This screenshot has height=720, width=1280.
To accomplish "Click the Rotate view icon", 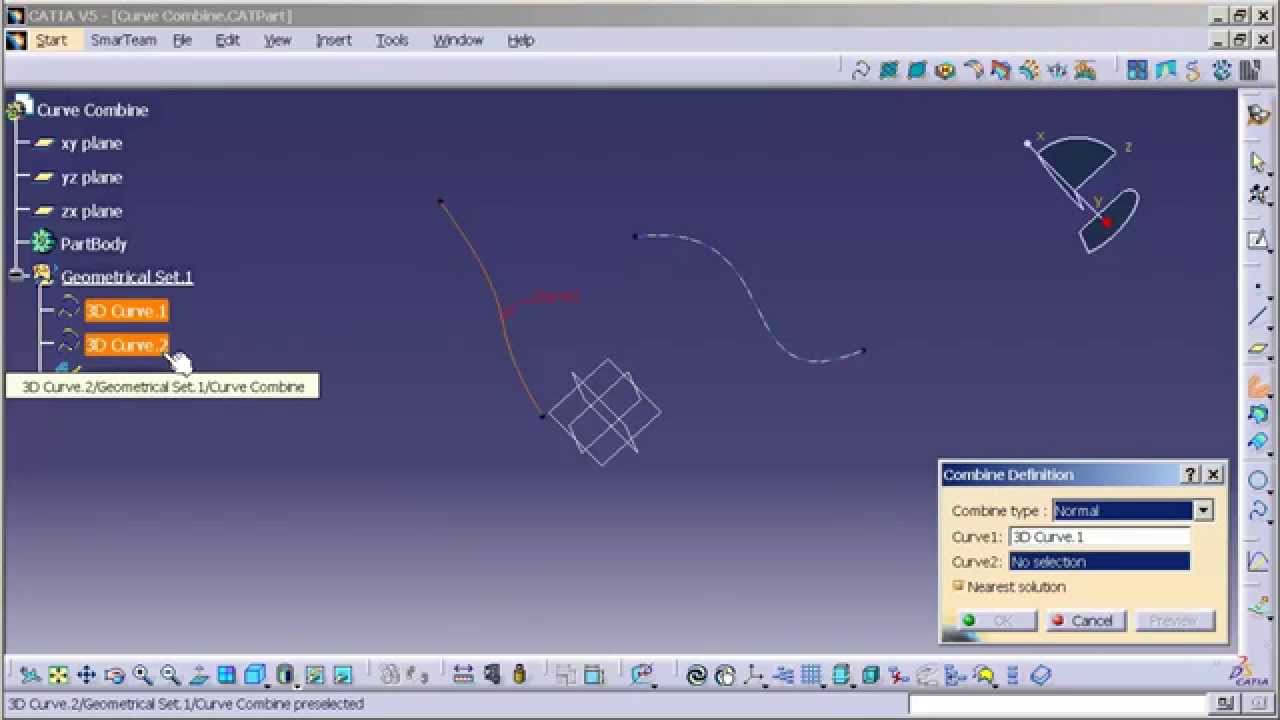I will (114, 675).
